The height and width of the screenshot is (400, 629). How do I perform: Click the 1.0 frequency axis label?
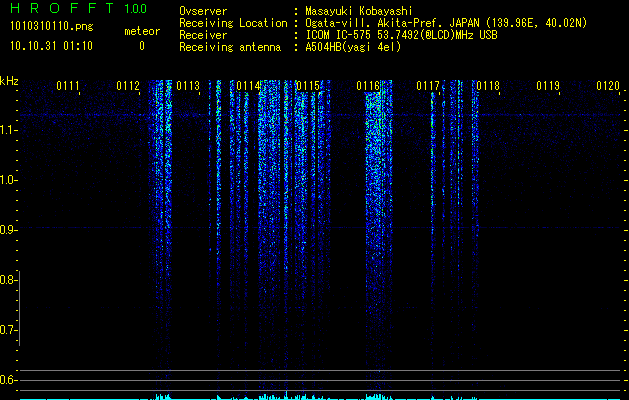[8, 180]
